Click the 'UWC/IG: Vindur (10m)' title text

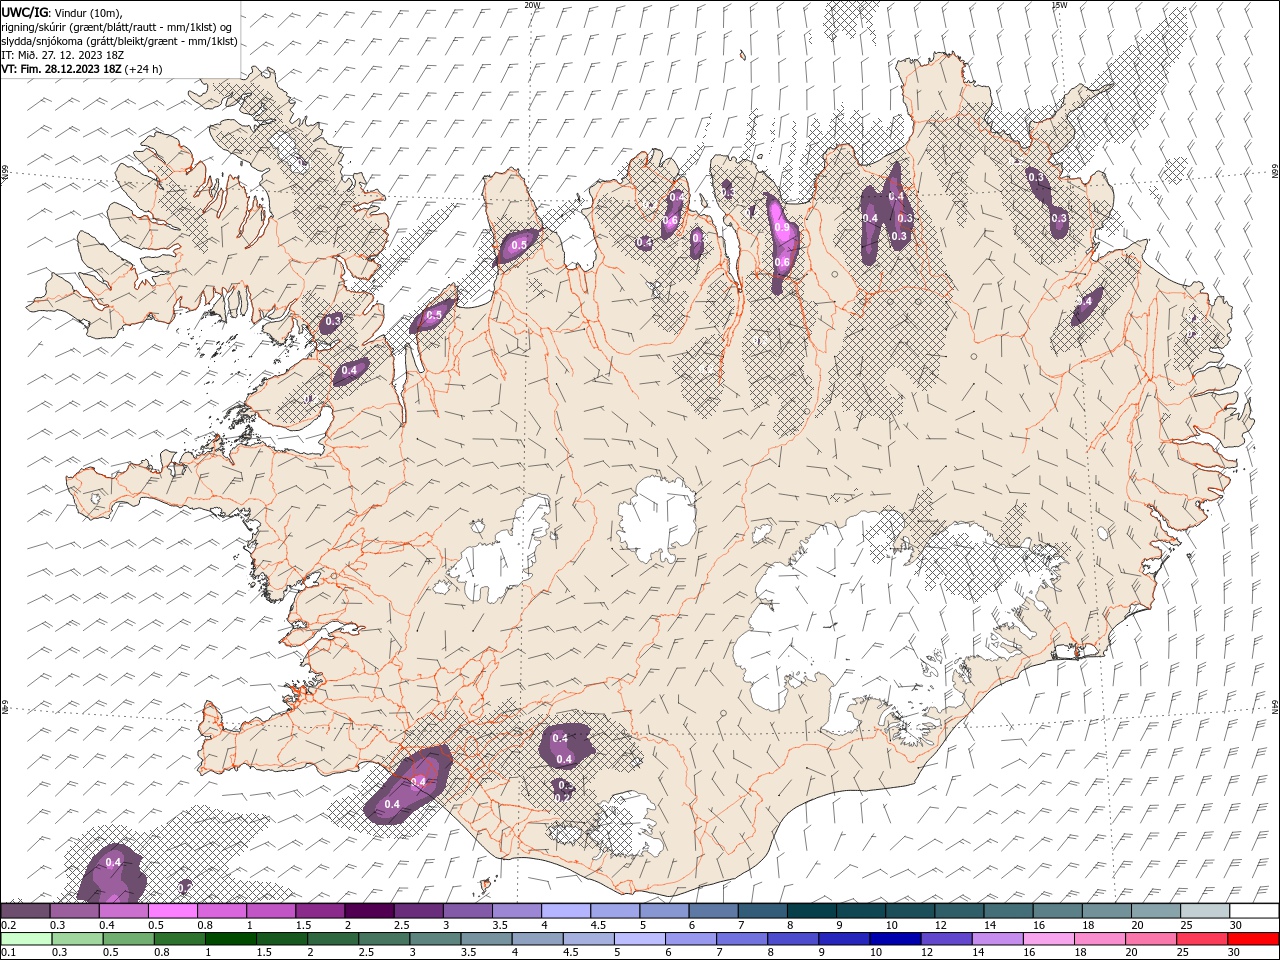(x=62, y=12)
